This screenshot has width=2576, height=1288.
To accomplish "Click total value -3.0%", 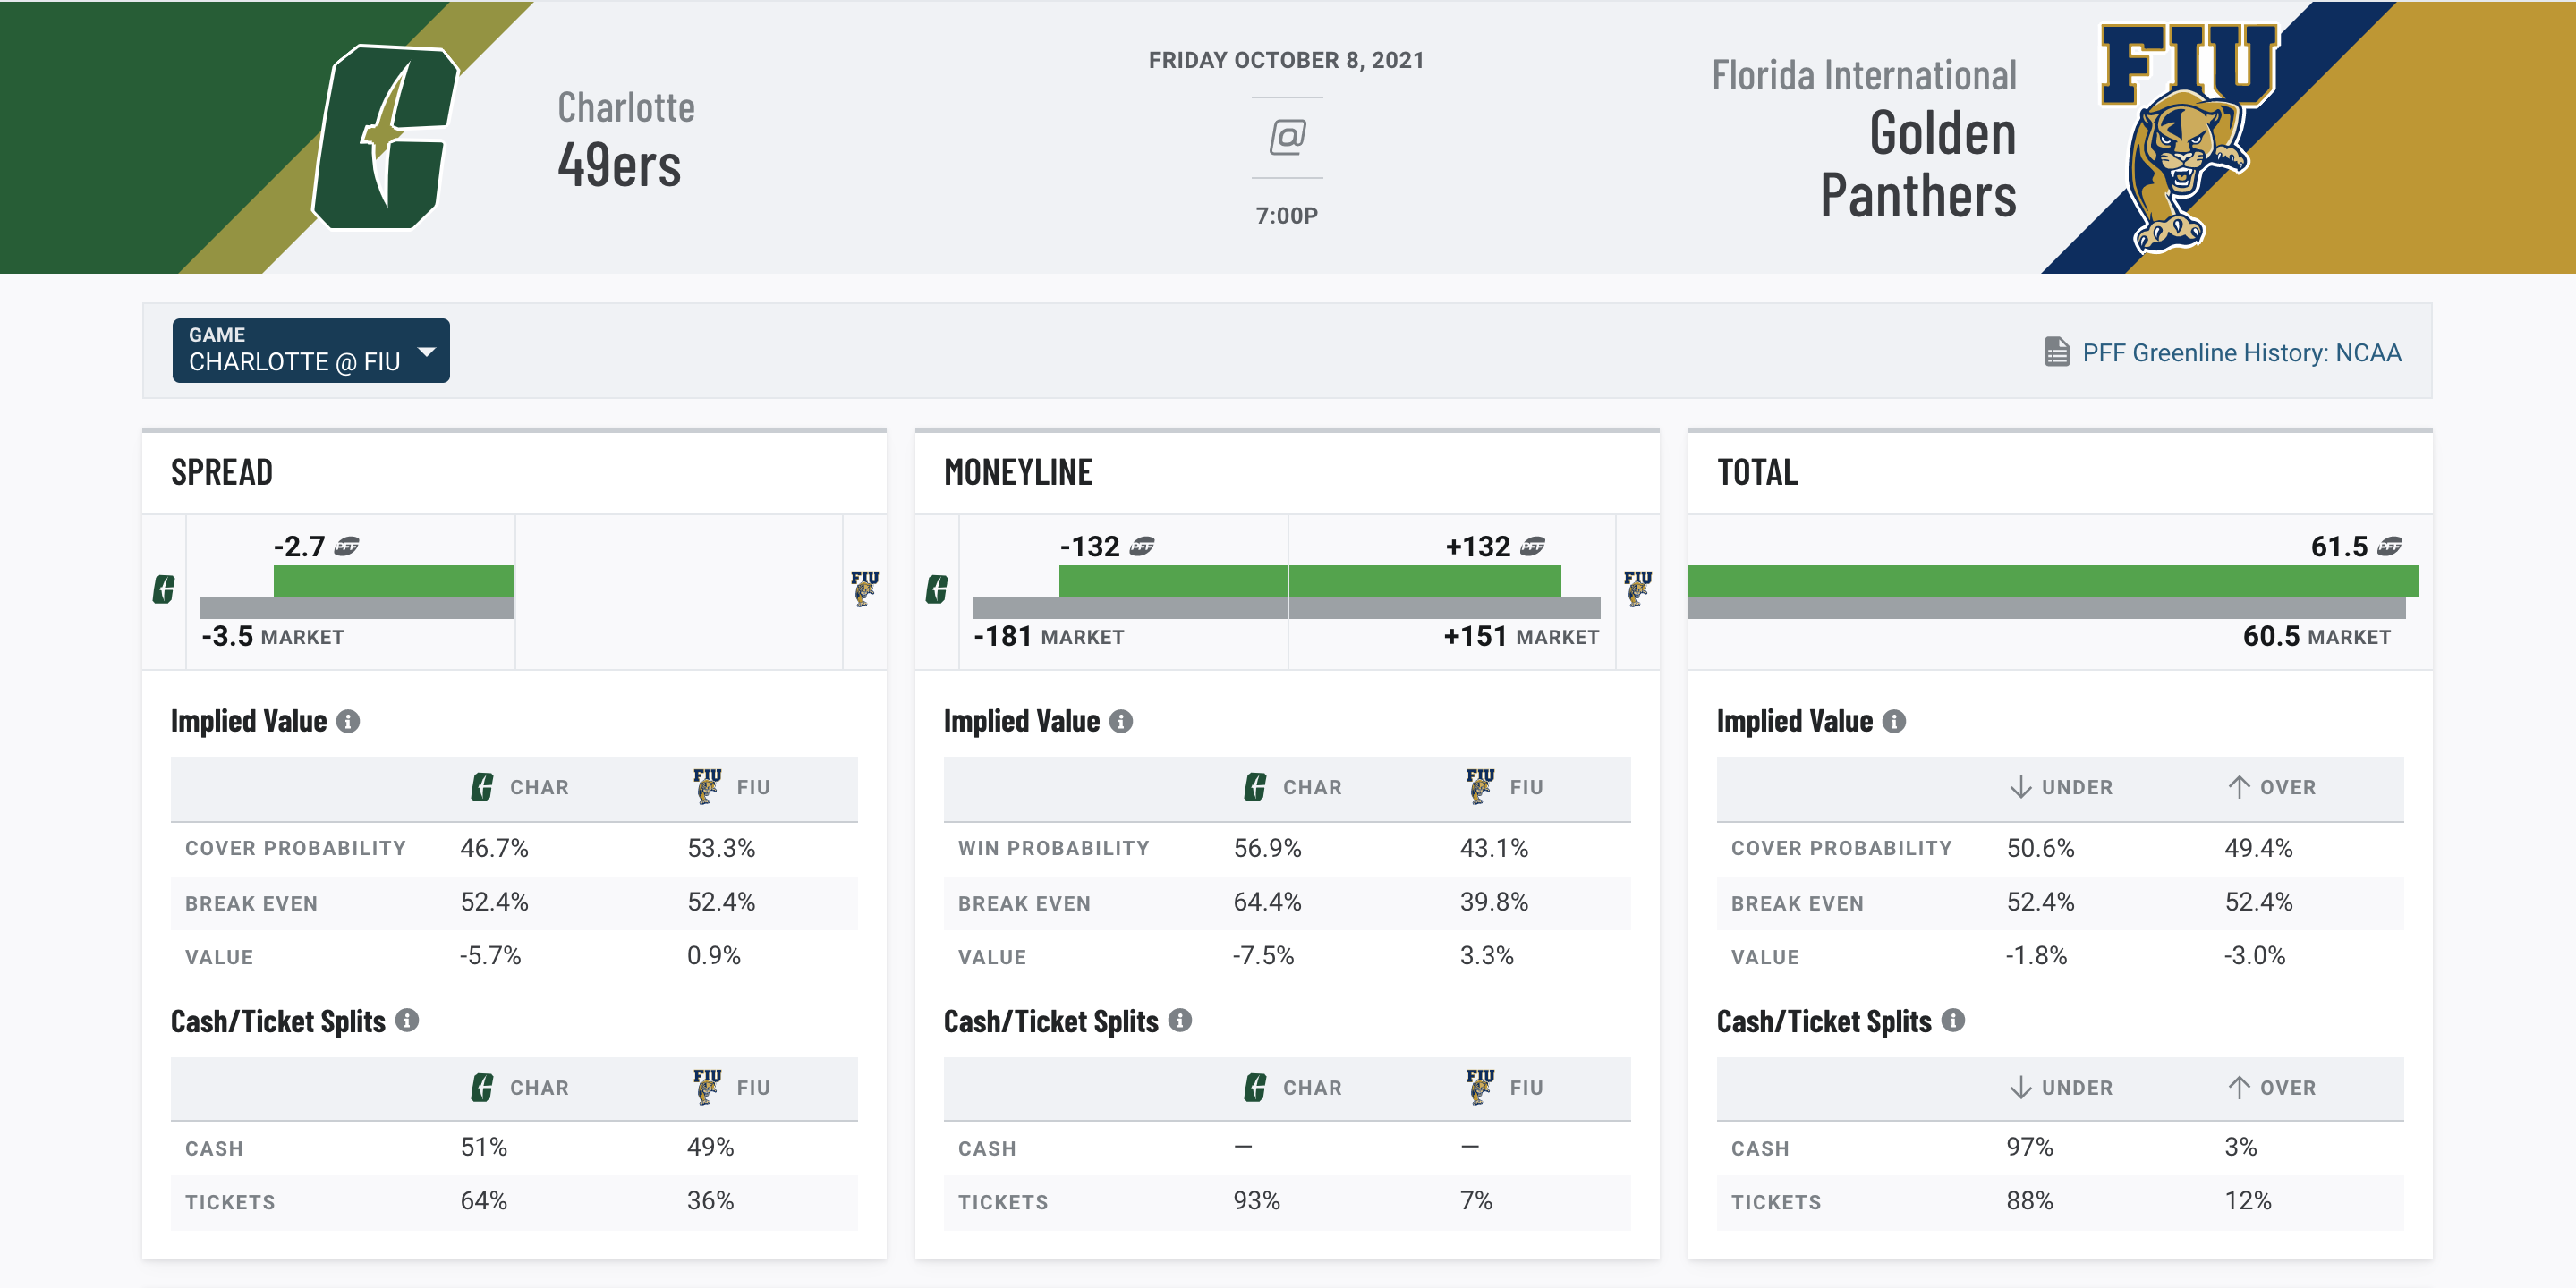I will tap(2255, 955).
